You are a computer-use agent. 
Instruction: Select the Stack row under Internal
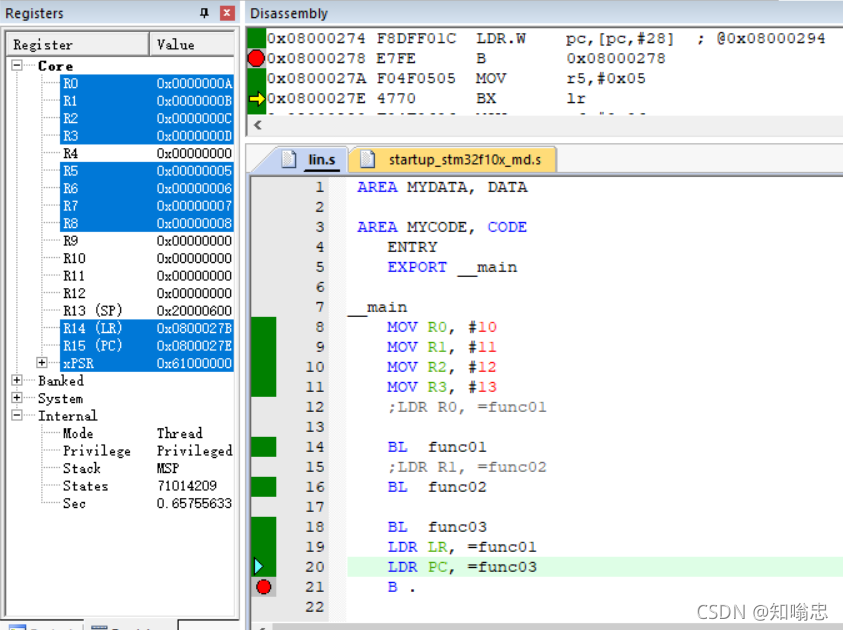pyautogui.click(x=147, y=468)
